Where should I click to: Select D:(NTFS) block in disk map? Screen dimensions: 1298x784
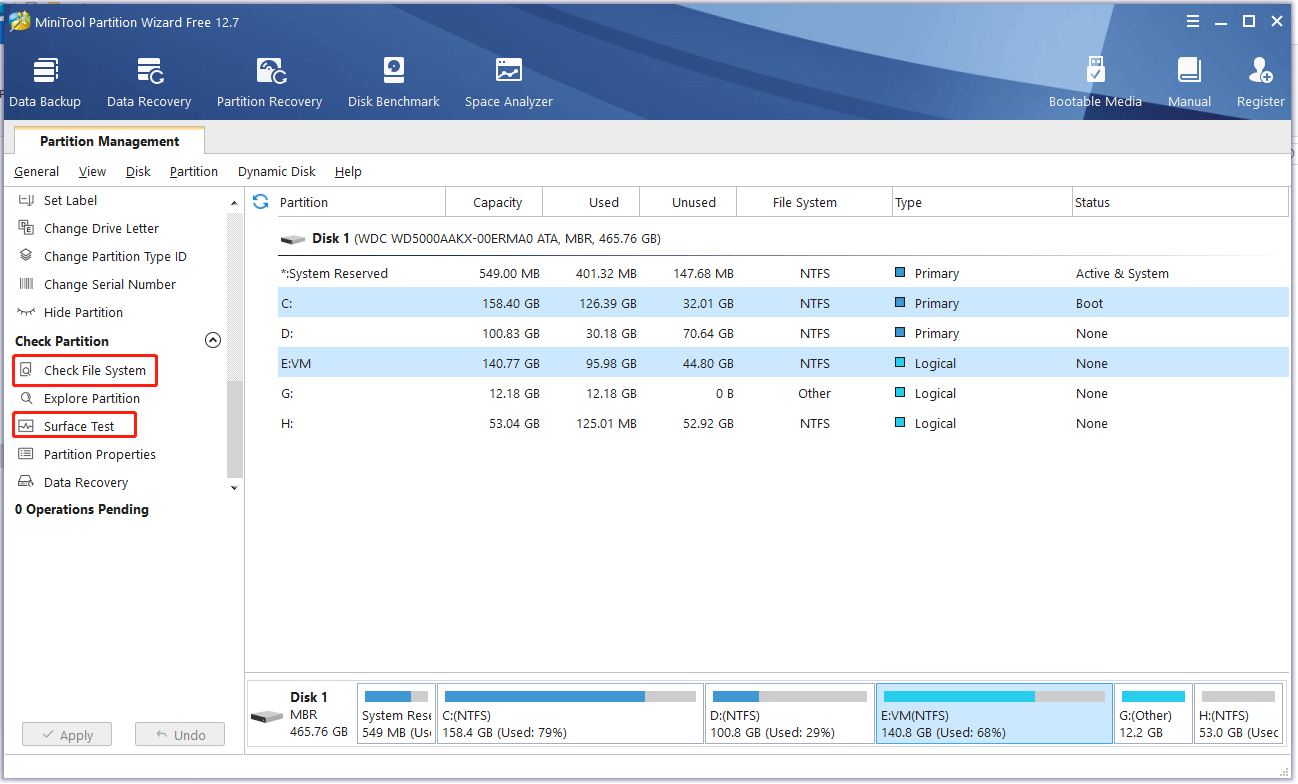[x=789, y=714]
